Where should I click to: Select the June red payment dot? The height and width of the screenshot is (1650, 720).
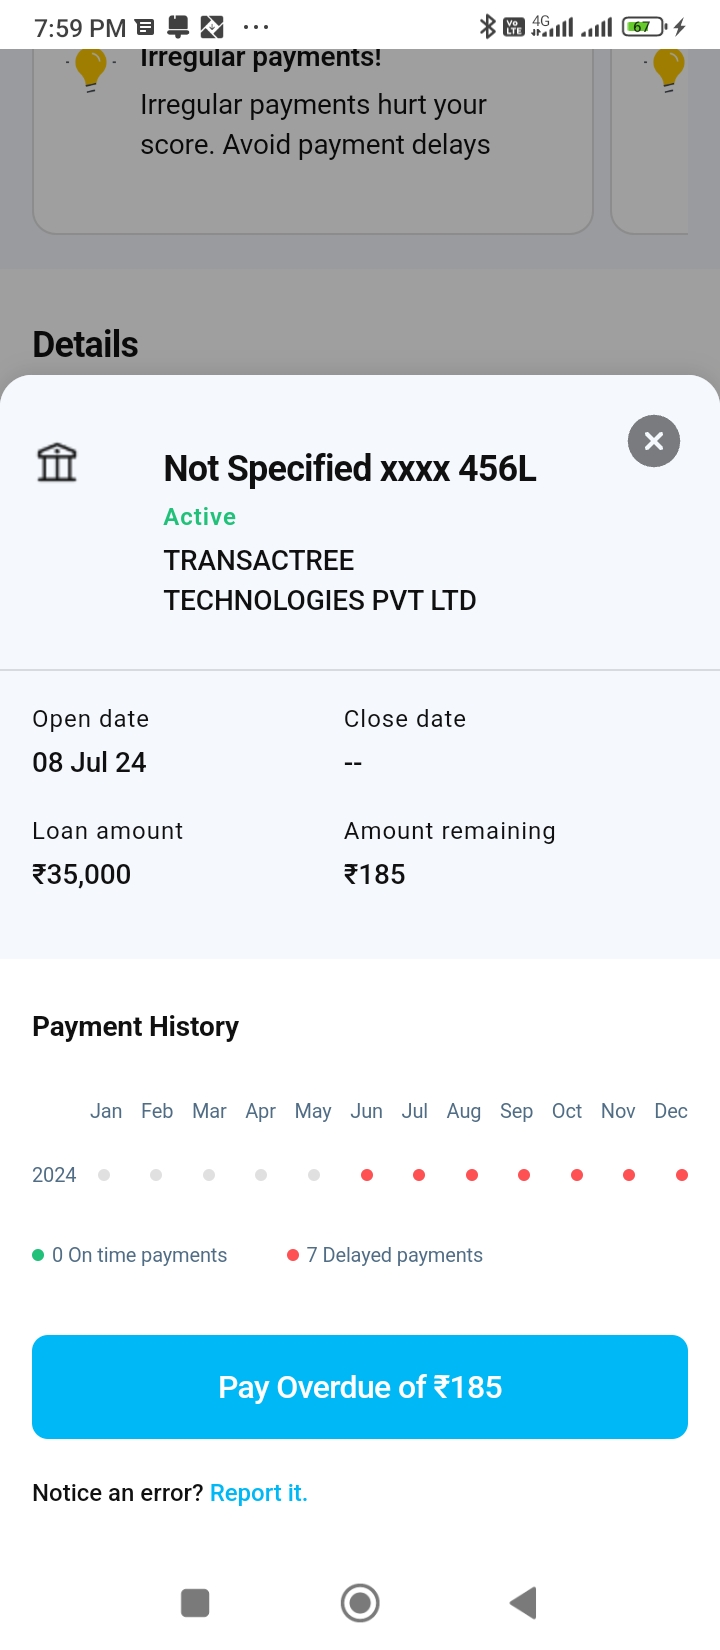click(x=367, y=1175)
